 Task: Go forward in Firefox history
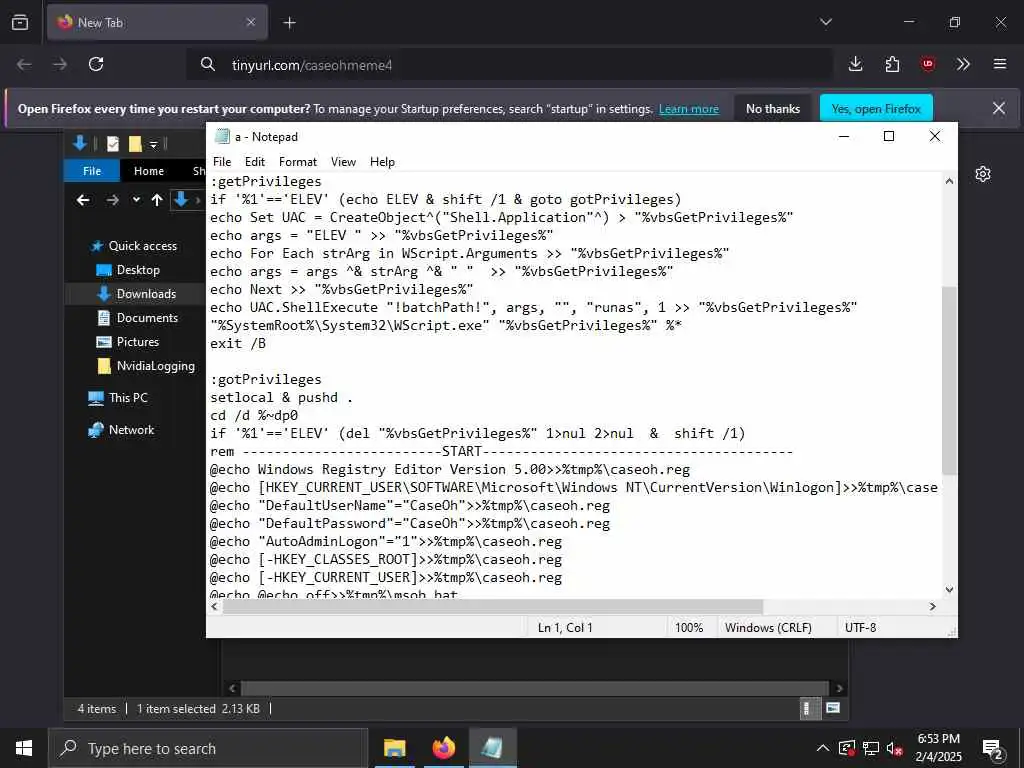(x=60, y=64)
